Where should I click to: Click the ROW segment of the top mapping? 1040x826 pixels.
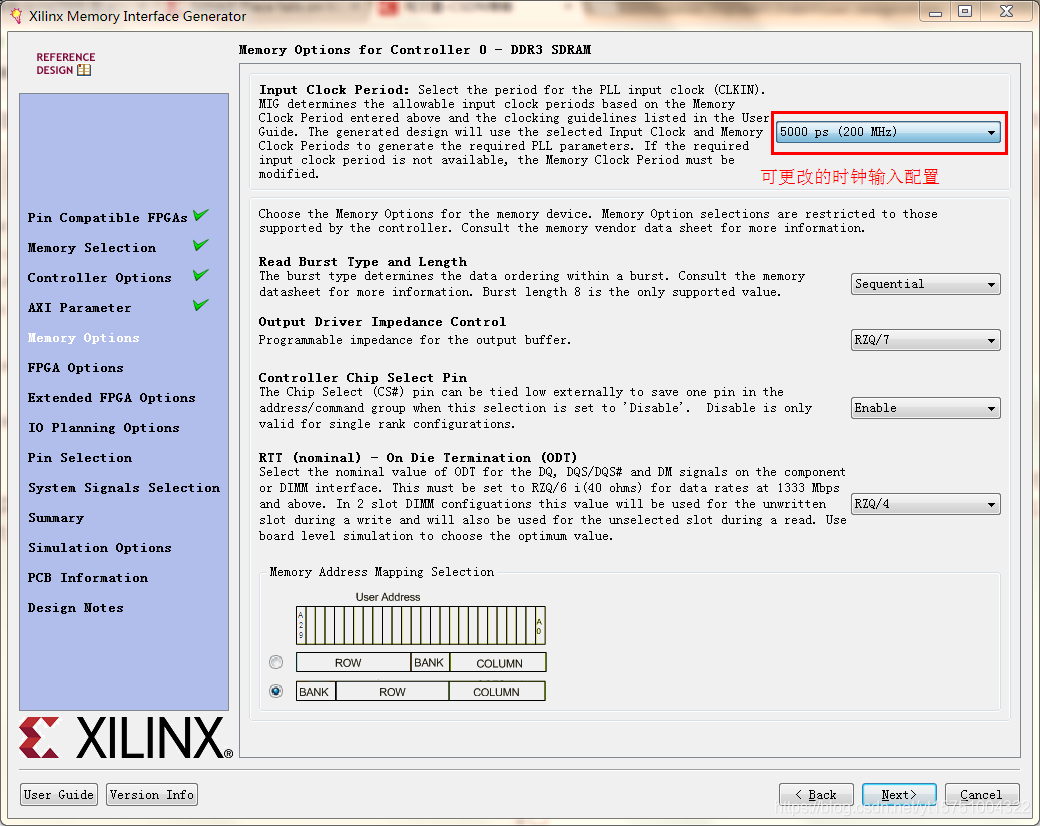pos(353,662)
